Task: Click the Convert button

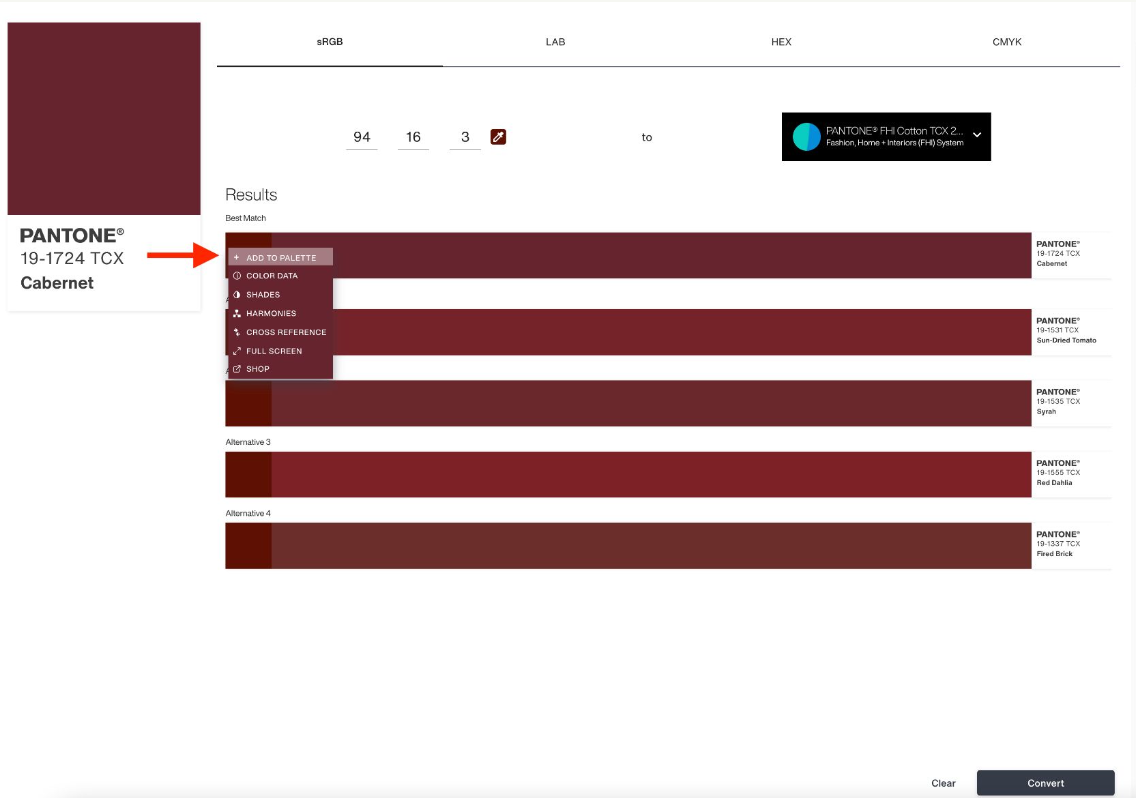Action: (1045, 783)
